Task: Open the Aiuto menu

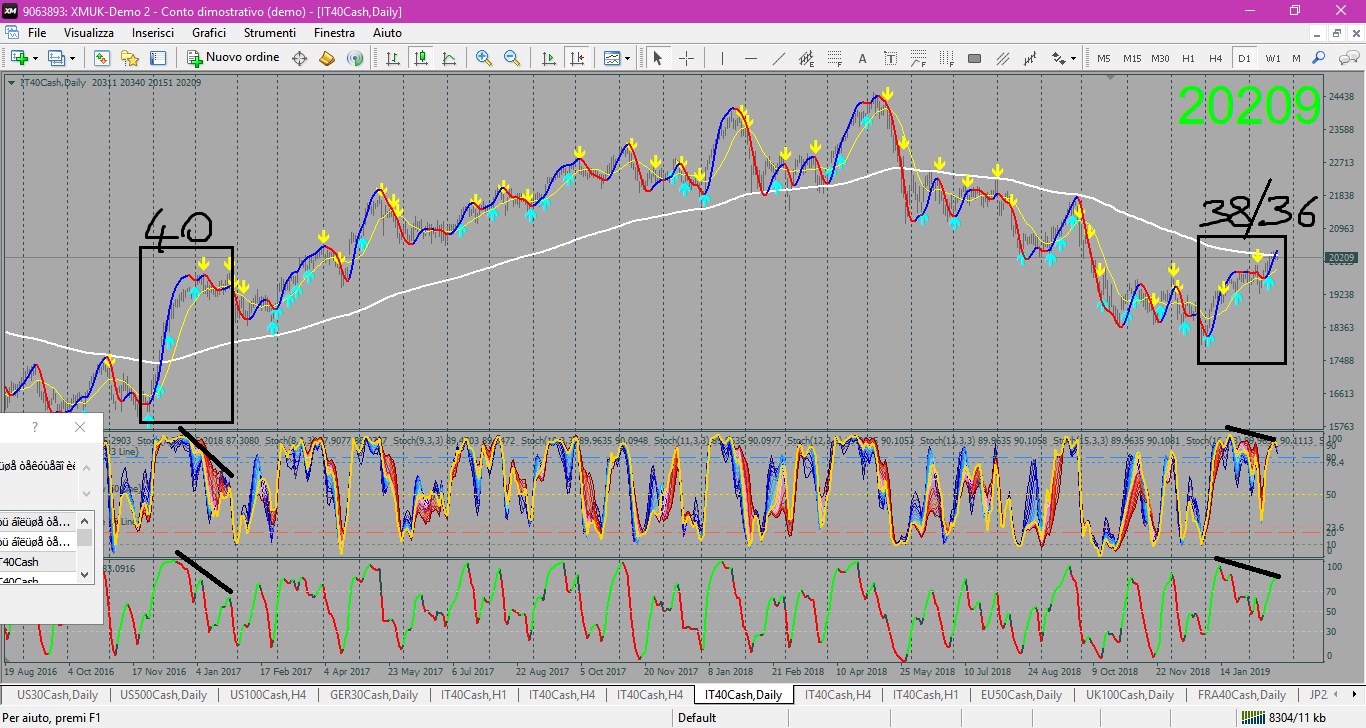Action: point(387,33)
